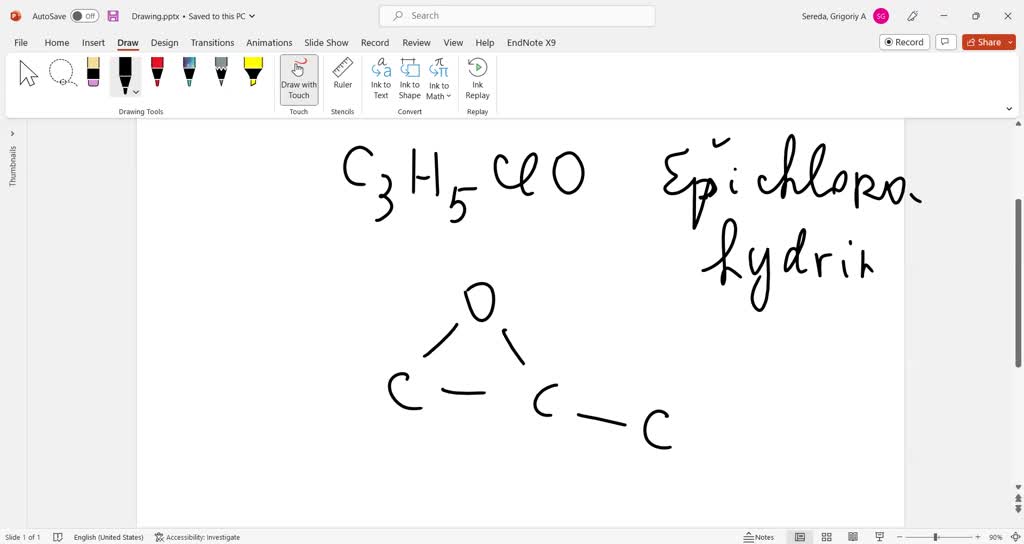Click the scroll down arrow

click(1017, 487)
